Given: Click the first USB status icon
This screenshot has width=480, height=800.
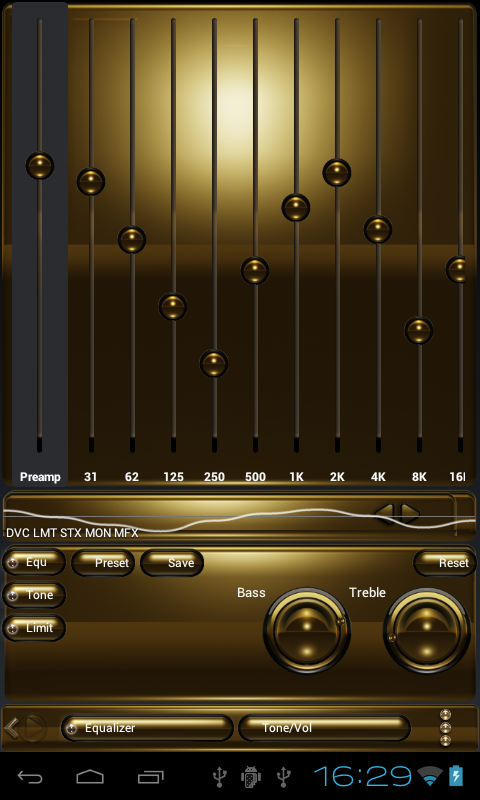Looking at the screenshot, I should tap(219, 777).
